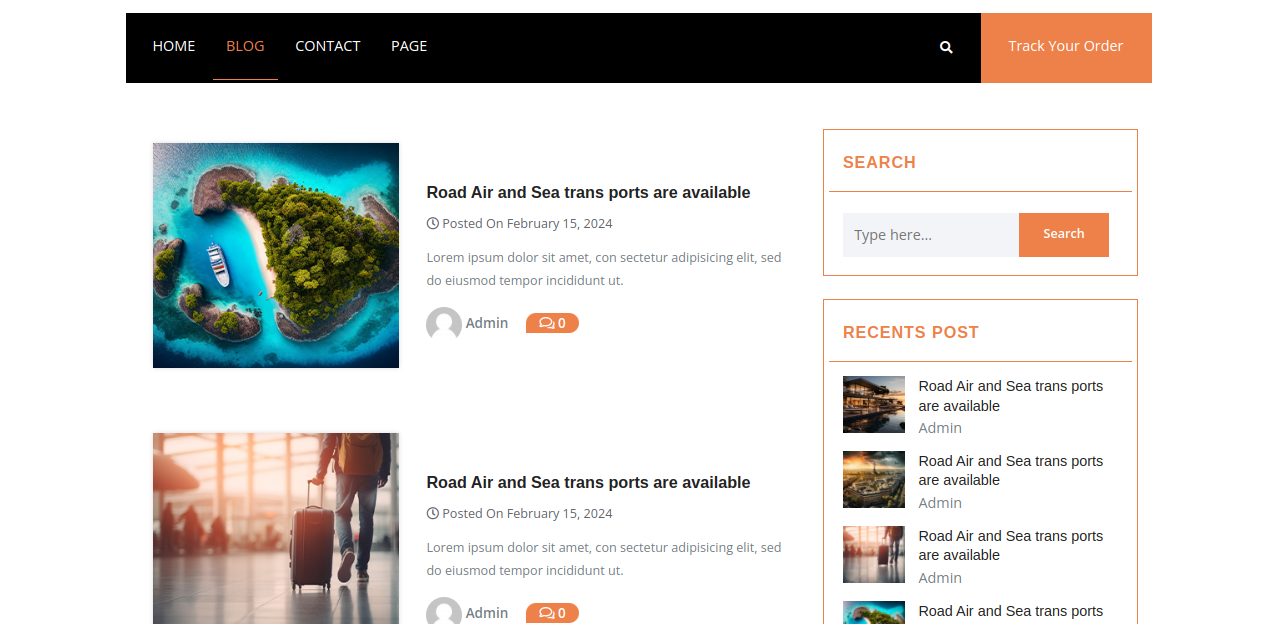Go to the CONTACT page
The image size is (1279, 624).
click(327, 46)
